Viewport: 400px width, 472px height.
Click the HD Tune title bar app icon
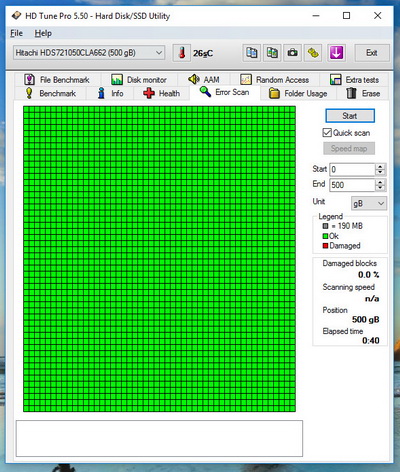[x=16, y=16]
